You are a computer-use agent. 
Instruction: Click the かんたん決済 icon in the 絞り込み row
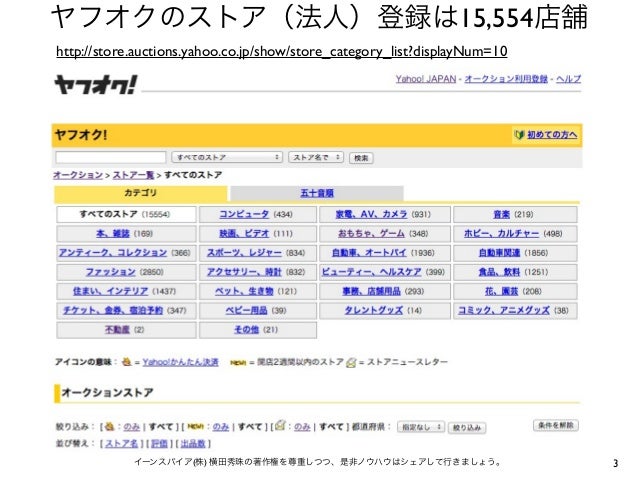[109, 427]
